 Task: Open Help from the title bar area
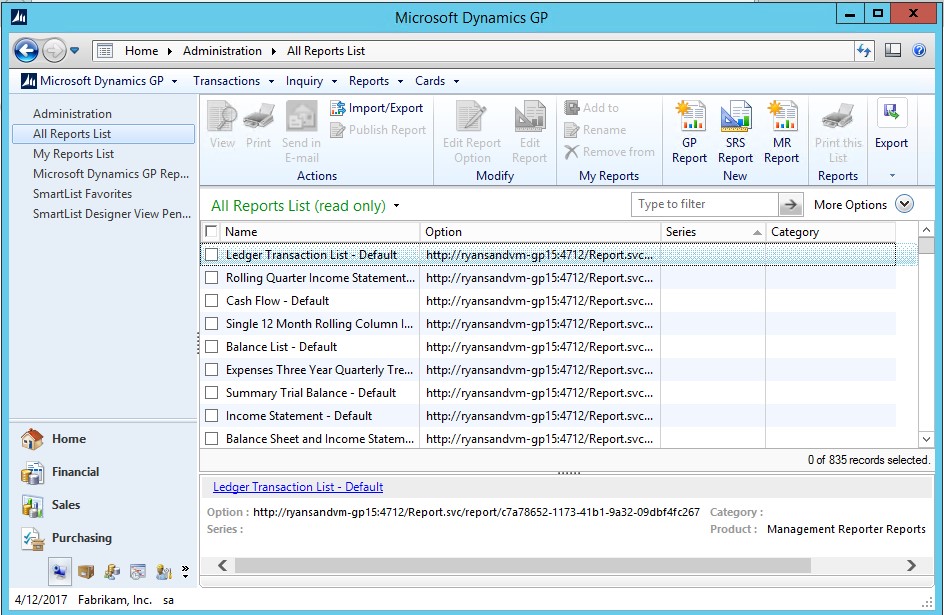click(921, 49)
